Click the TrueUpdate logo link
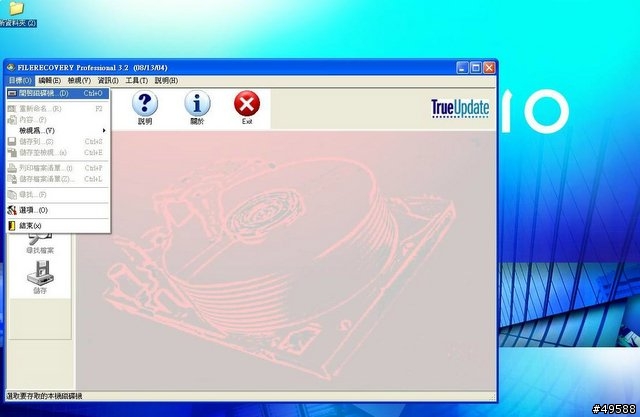640x417 pixels. [x=460, y=109]
